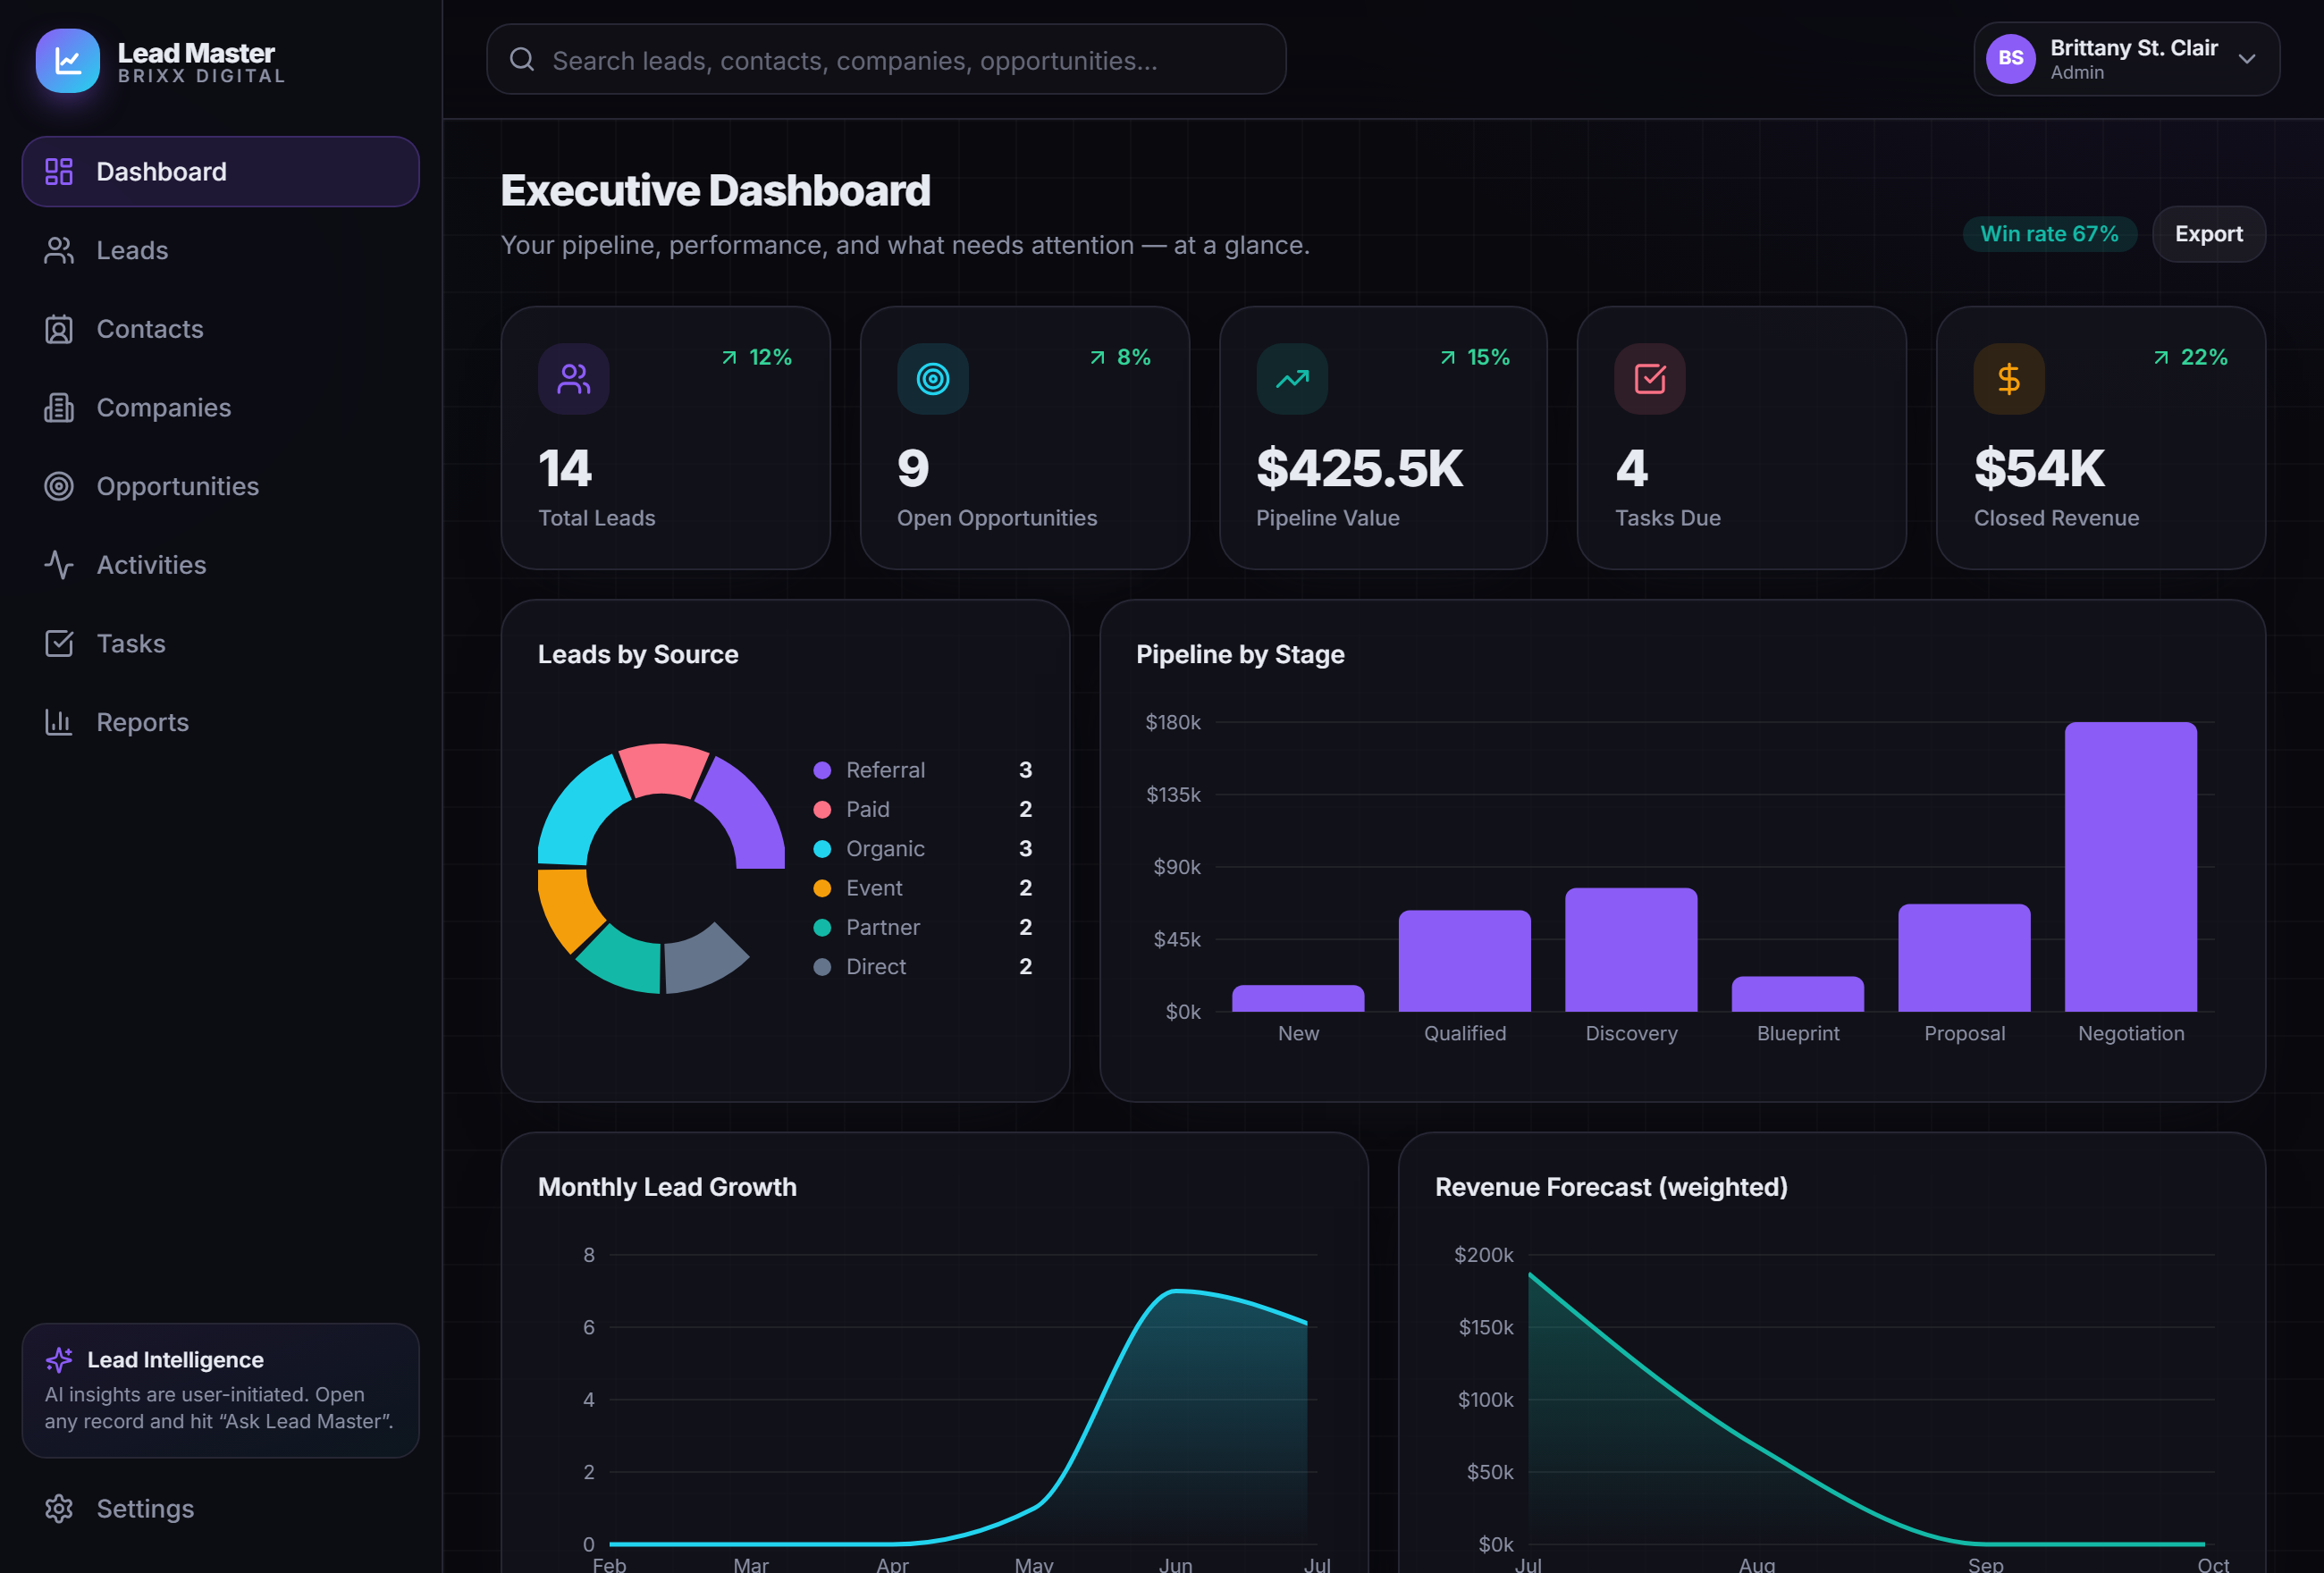Focus the search leads input field

pos(886,59)
